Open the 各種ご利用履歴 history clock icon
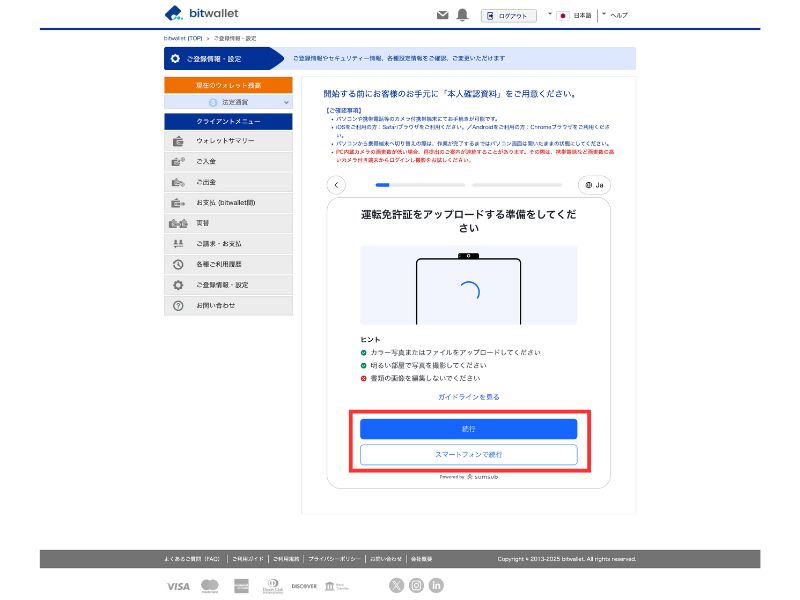 [178, 263]
